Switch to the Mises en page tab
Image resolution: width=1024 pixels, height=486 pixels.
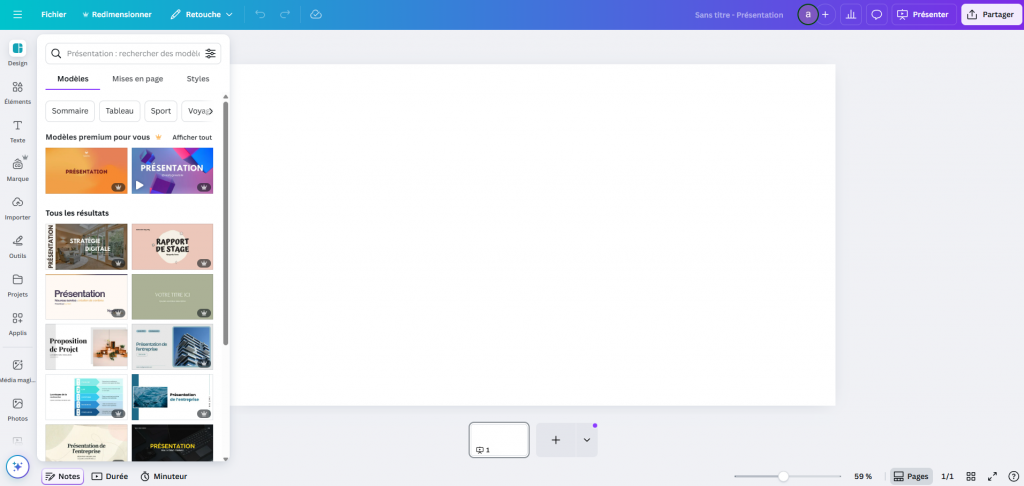pos(136,78)
